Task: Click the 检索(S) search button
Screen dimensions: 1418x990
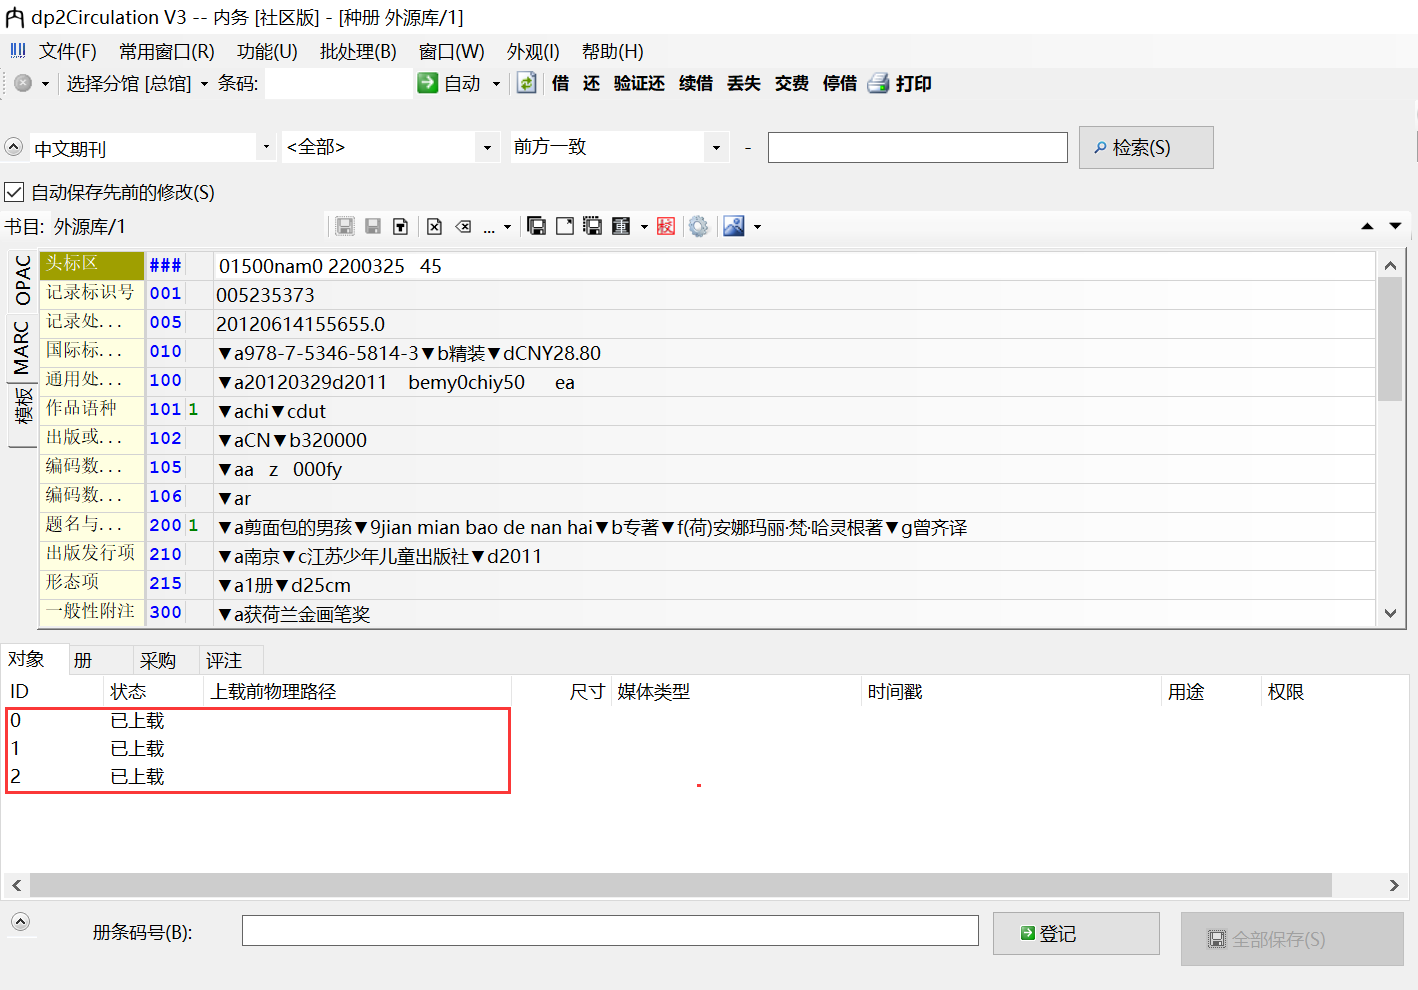Action: (x=1146, y=147)
